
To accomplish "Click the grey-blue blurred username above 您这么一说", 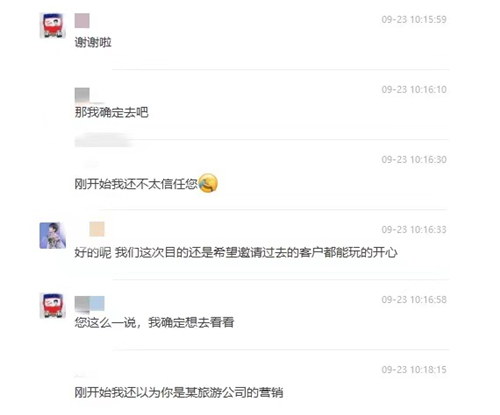I will click(89, 303).
